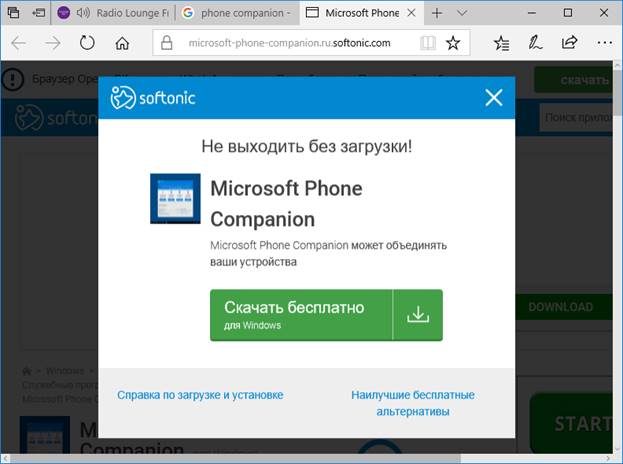
Task: Switch to the phone companion Google tab
Action: pos(238,13)
